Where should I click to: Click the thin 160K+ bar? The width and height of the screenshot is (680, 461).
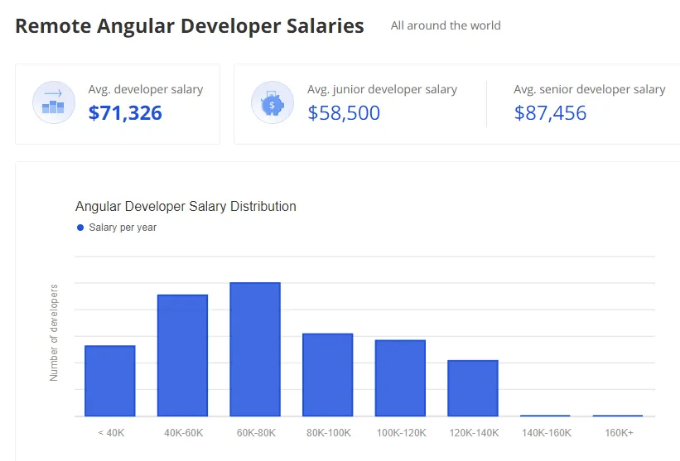tap(618, 415)
